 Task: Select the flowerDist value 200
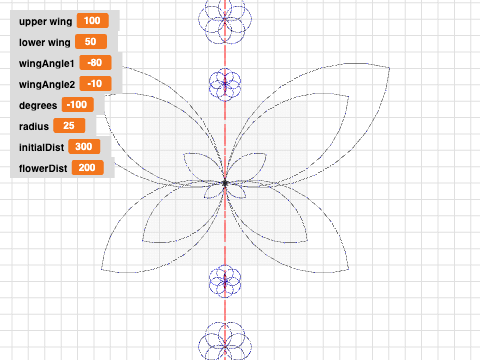(x=87, y=168)
